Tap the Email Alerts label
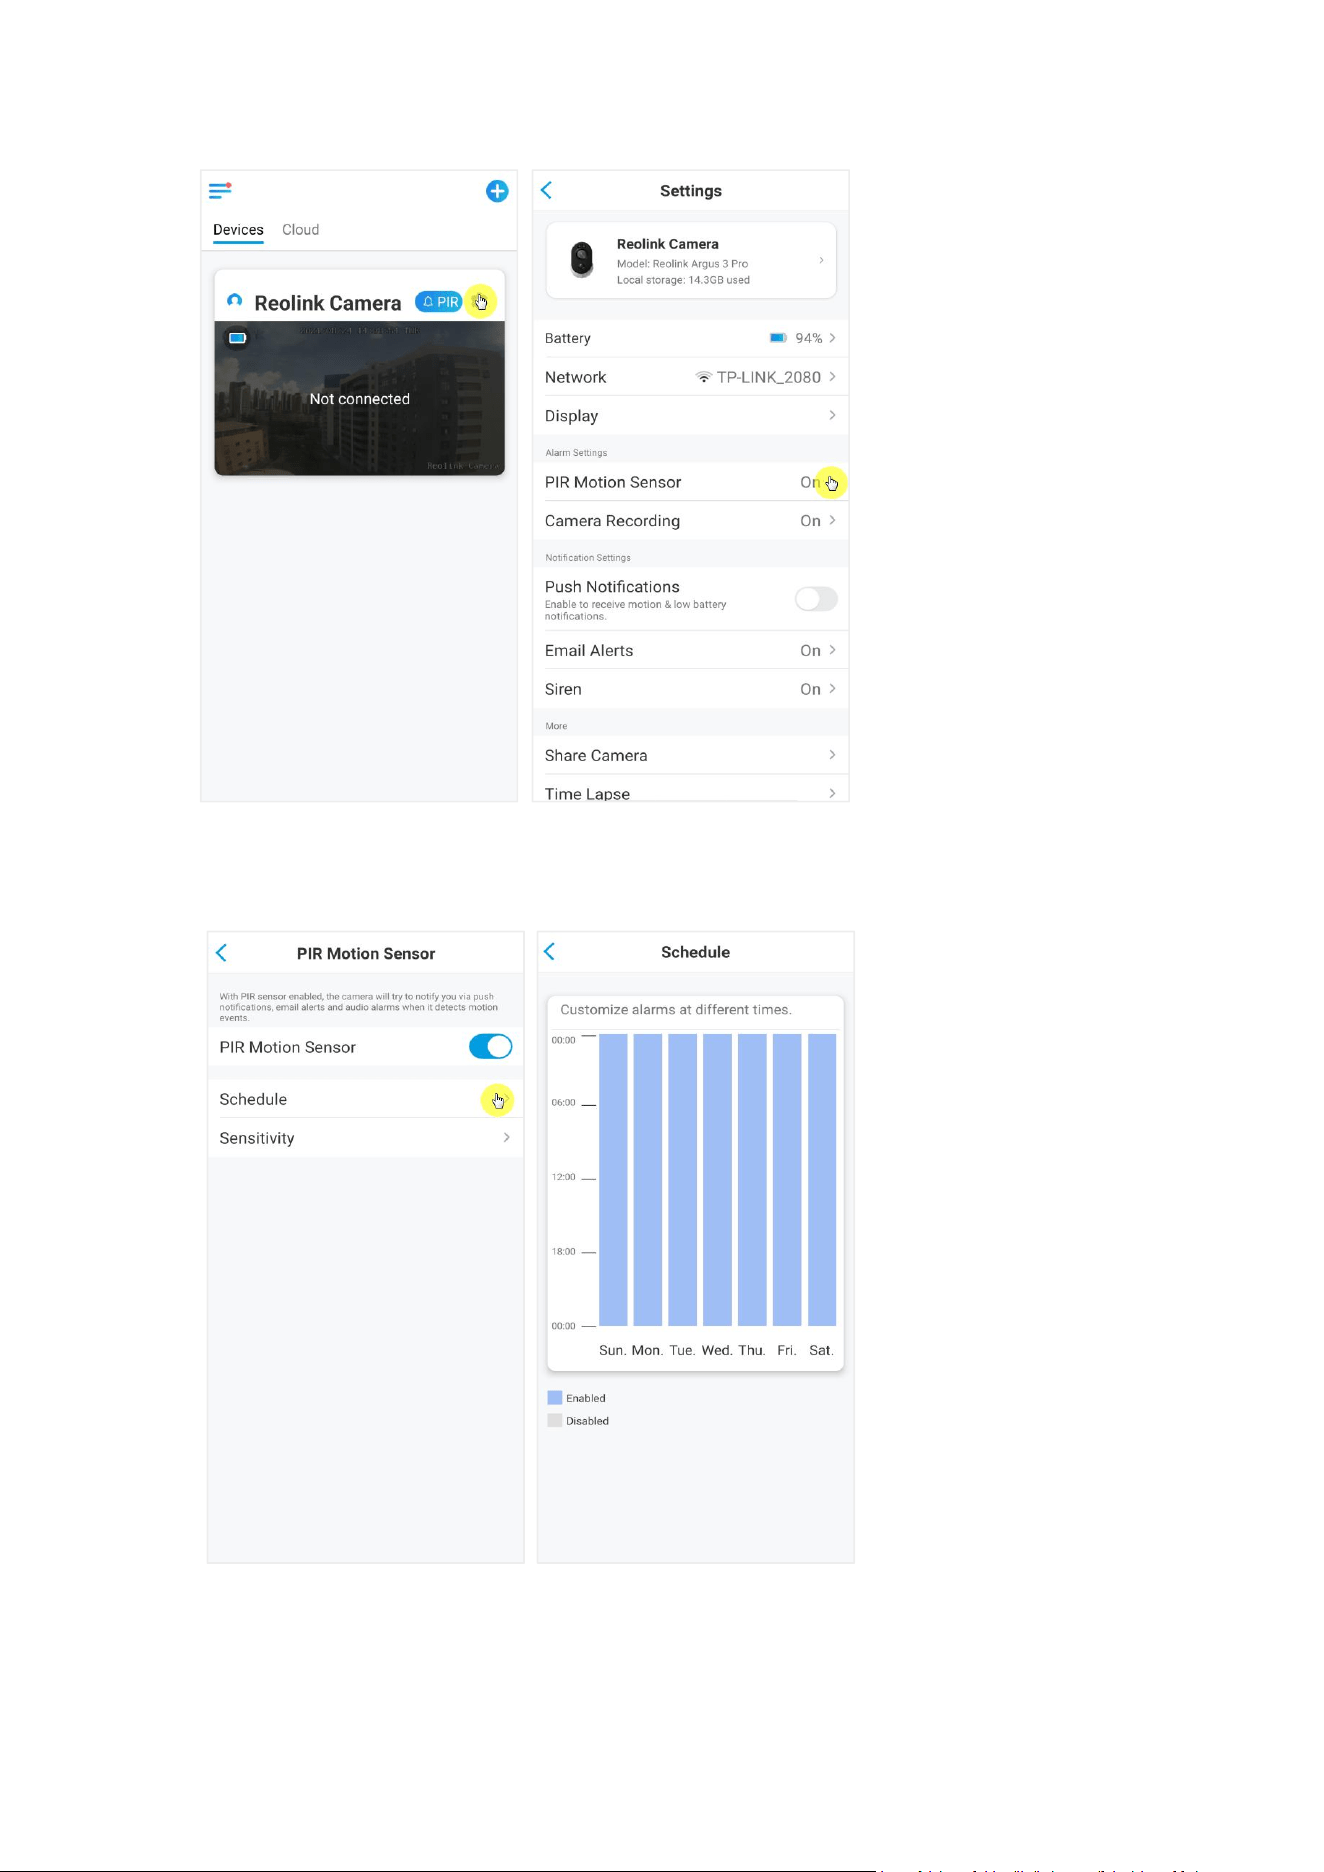The image size is (1324, 1872). coord(589,651)
